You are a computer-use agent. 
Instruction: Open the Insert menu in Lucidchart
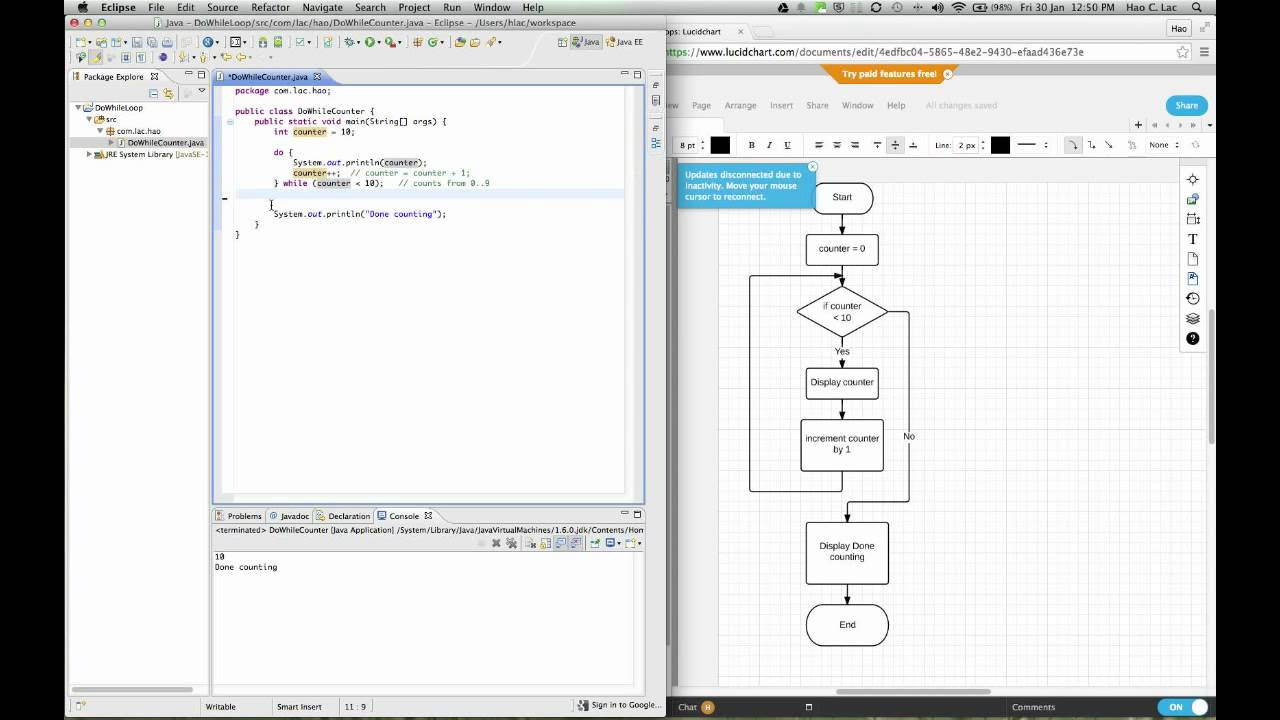click(x=781, y=105)
